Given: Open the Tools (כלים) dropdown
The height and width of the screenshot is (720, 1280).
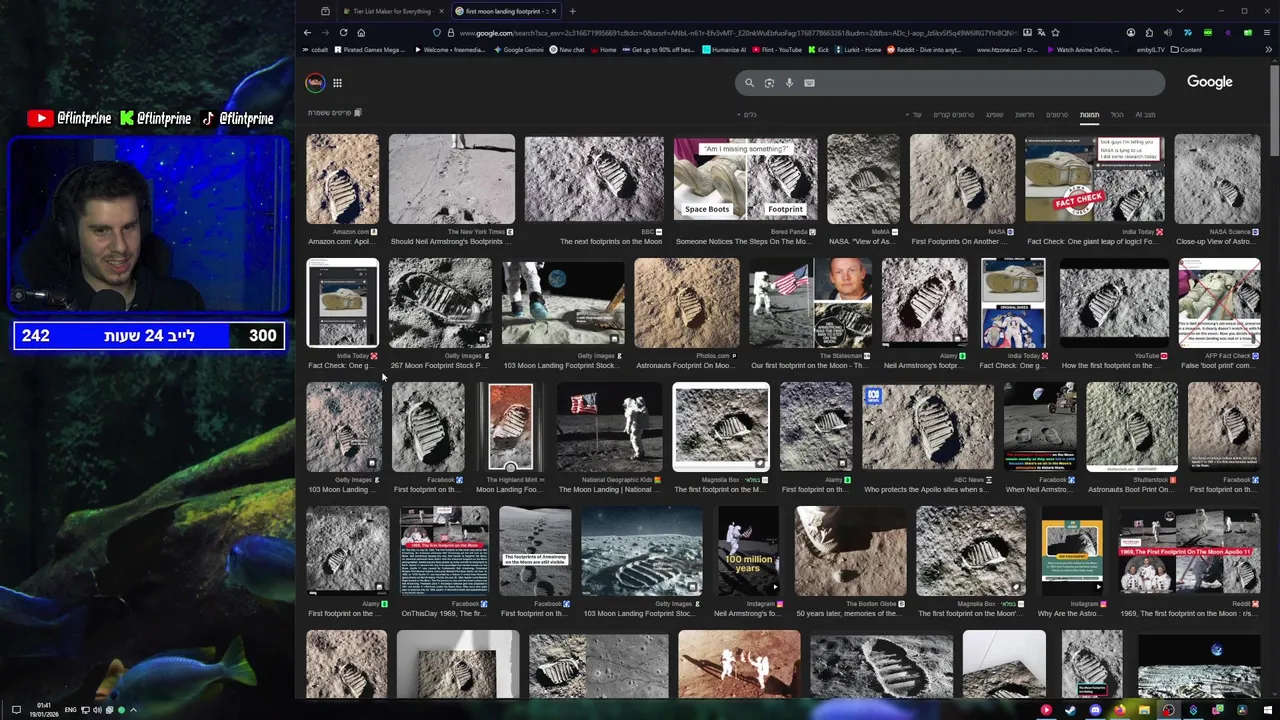Looking at the screenshot, I should point(748,115).
